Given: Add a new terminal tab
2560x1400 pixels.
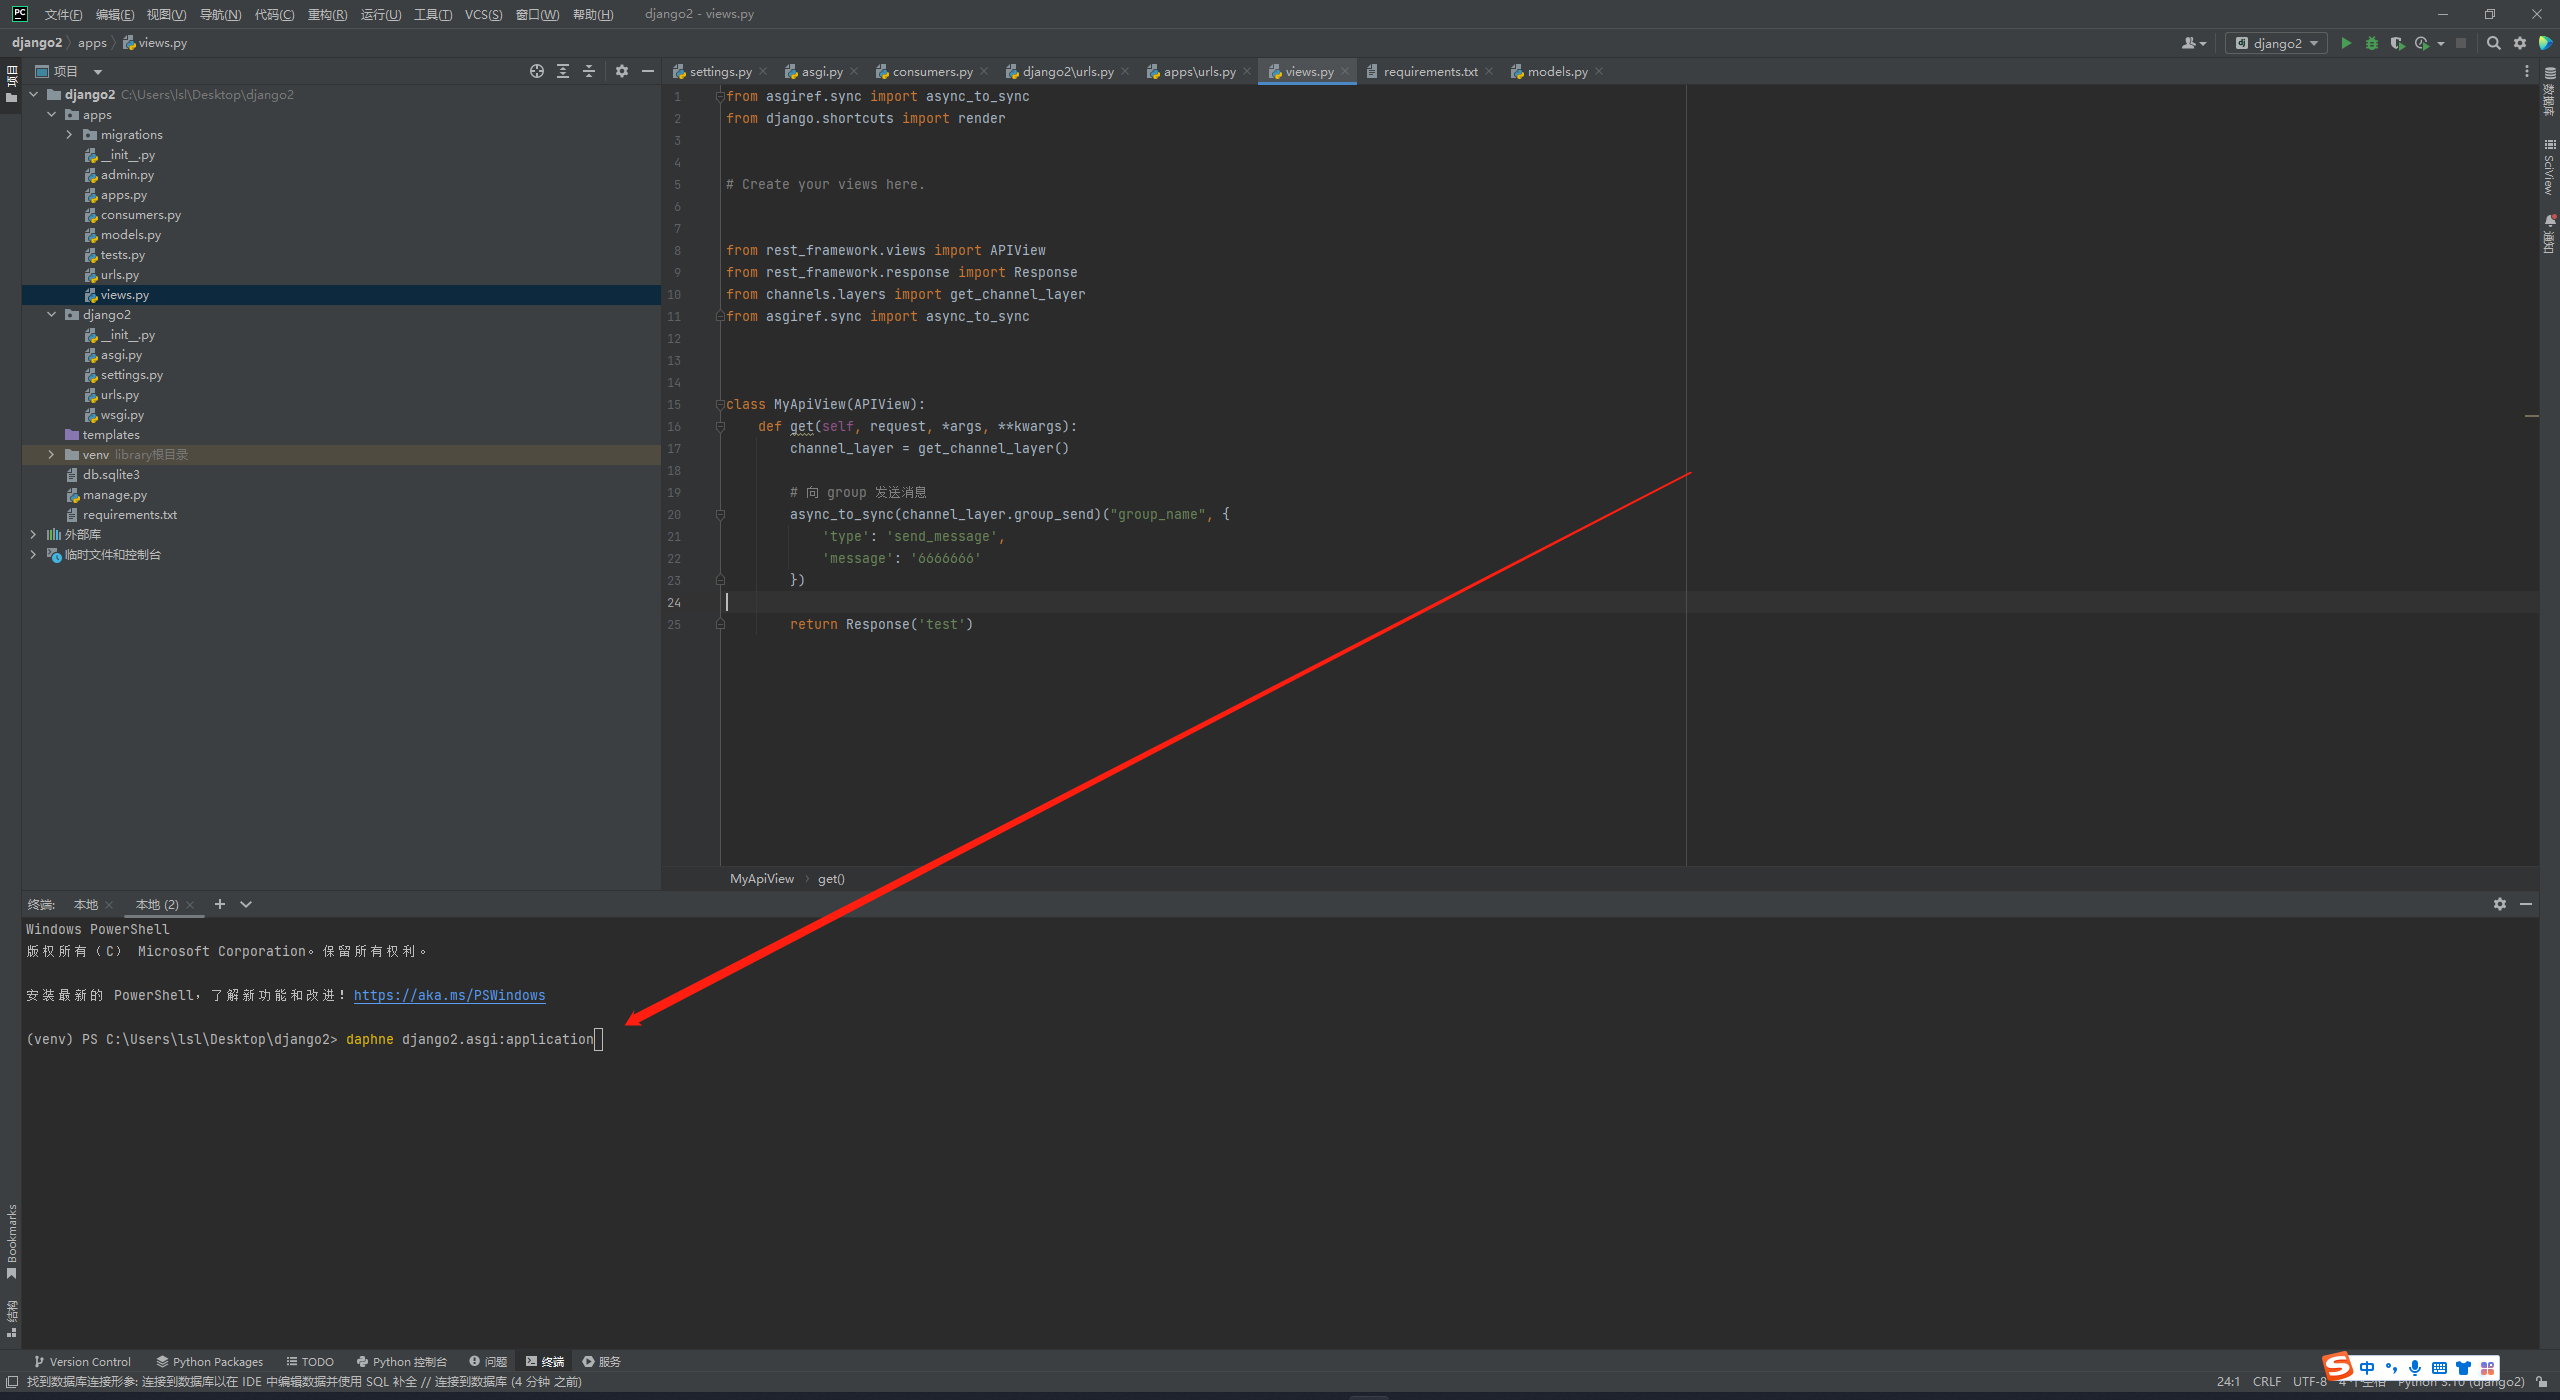Looking at the screenshot, I should click(220, 904).
